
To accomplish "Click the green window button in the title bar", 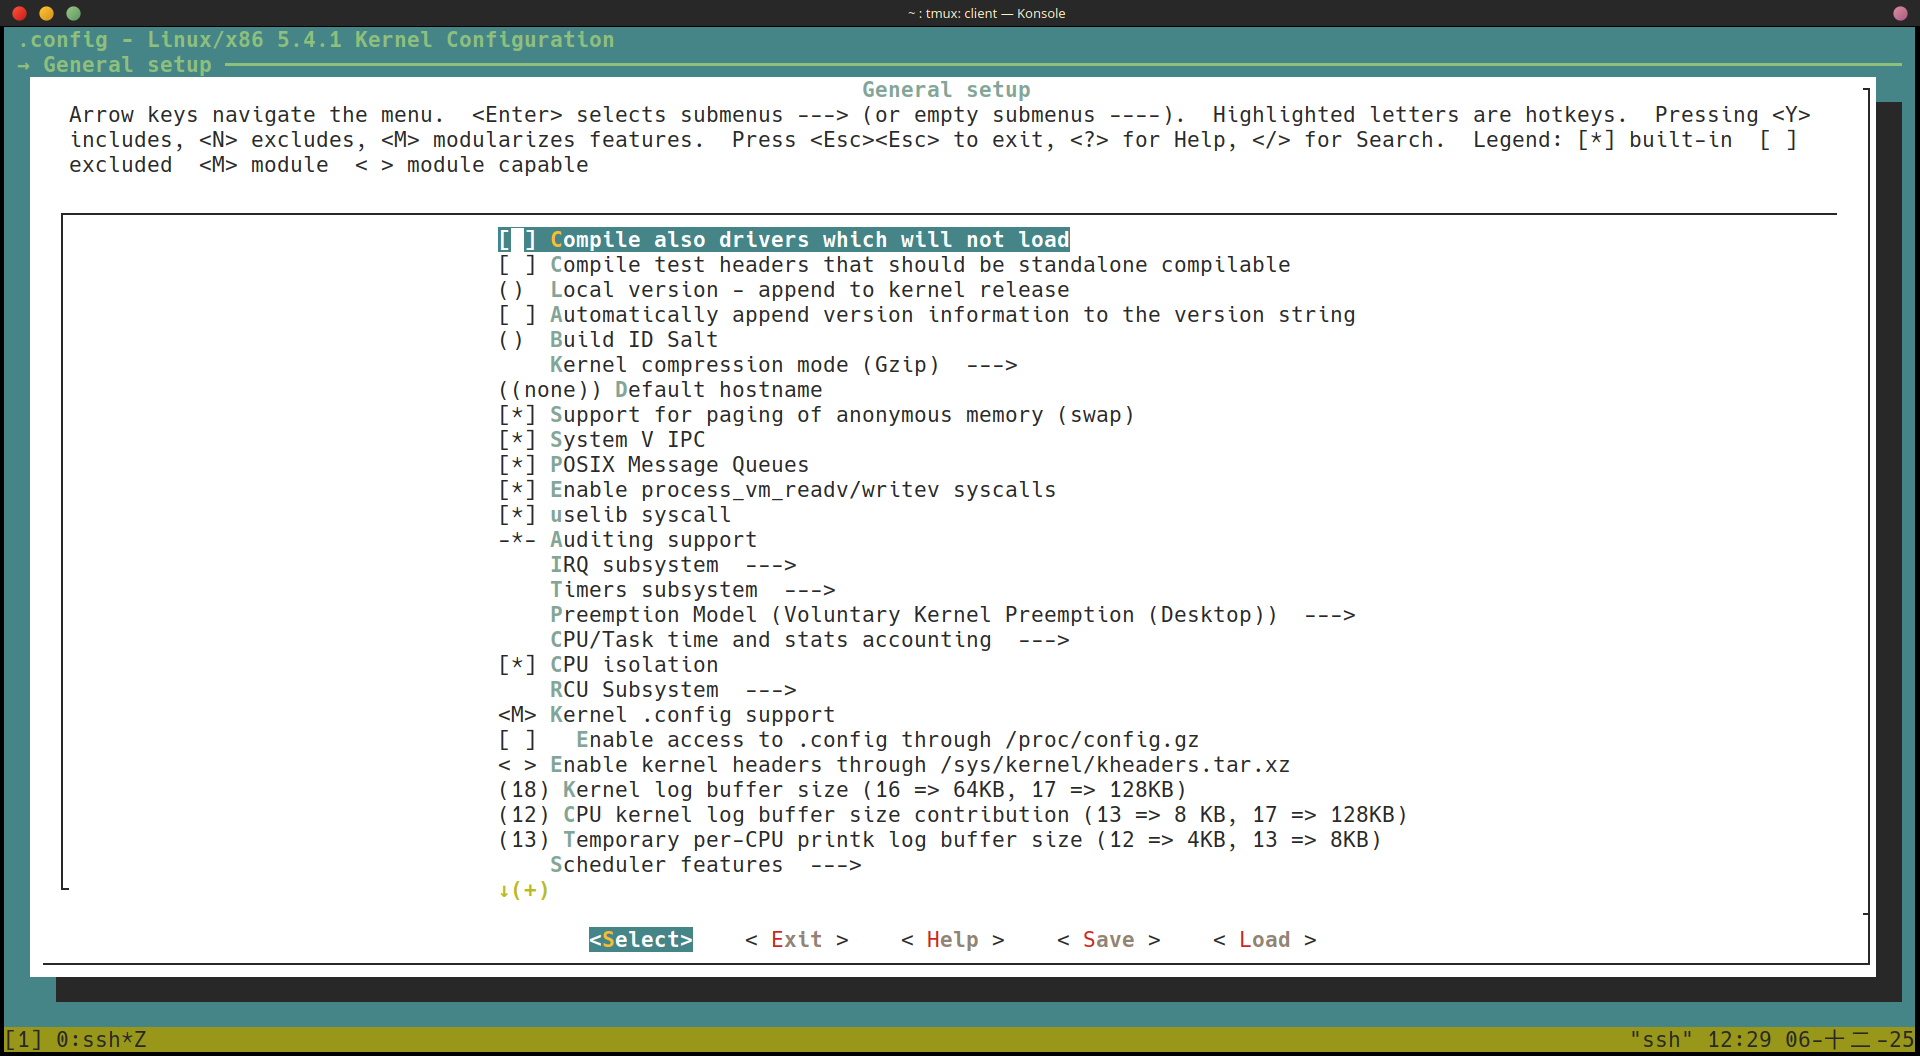I will [73, 13].
